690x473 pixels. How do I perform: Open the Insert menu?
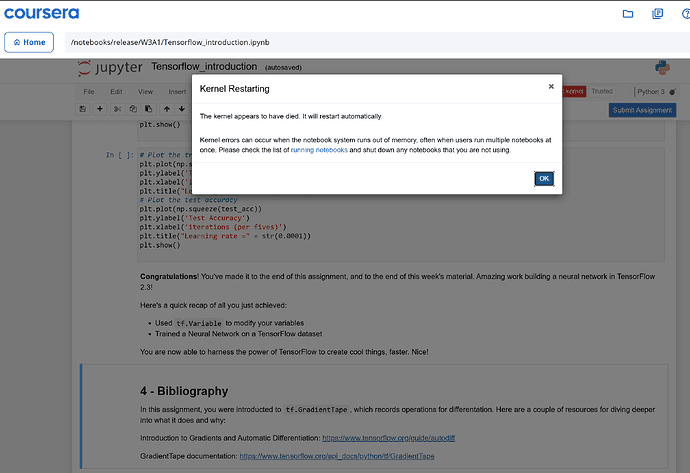[x=177, y=92]
